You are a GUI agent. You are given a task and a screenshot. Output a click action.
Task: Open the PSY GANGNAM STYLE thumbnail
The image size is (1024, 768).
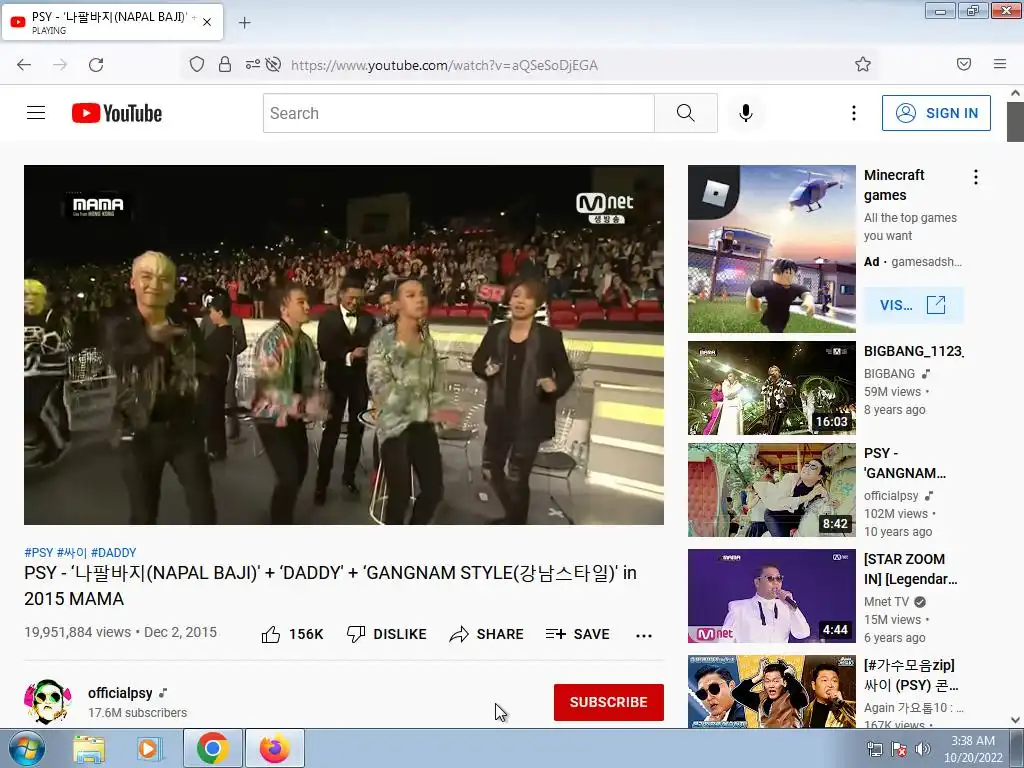771,490
